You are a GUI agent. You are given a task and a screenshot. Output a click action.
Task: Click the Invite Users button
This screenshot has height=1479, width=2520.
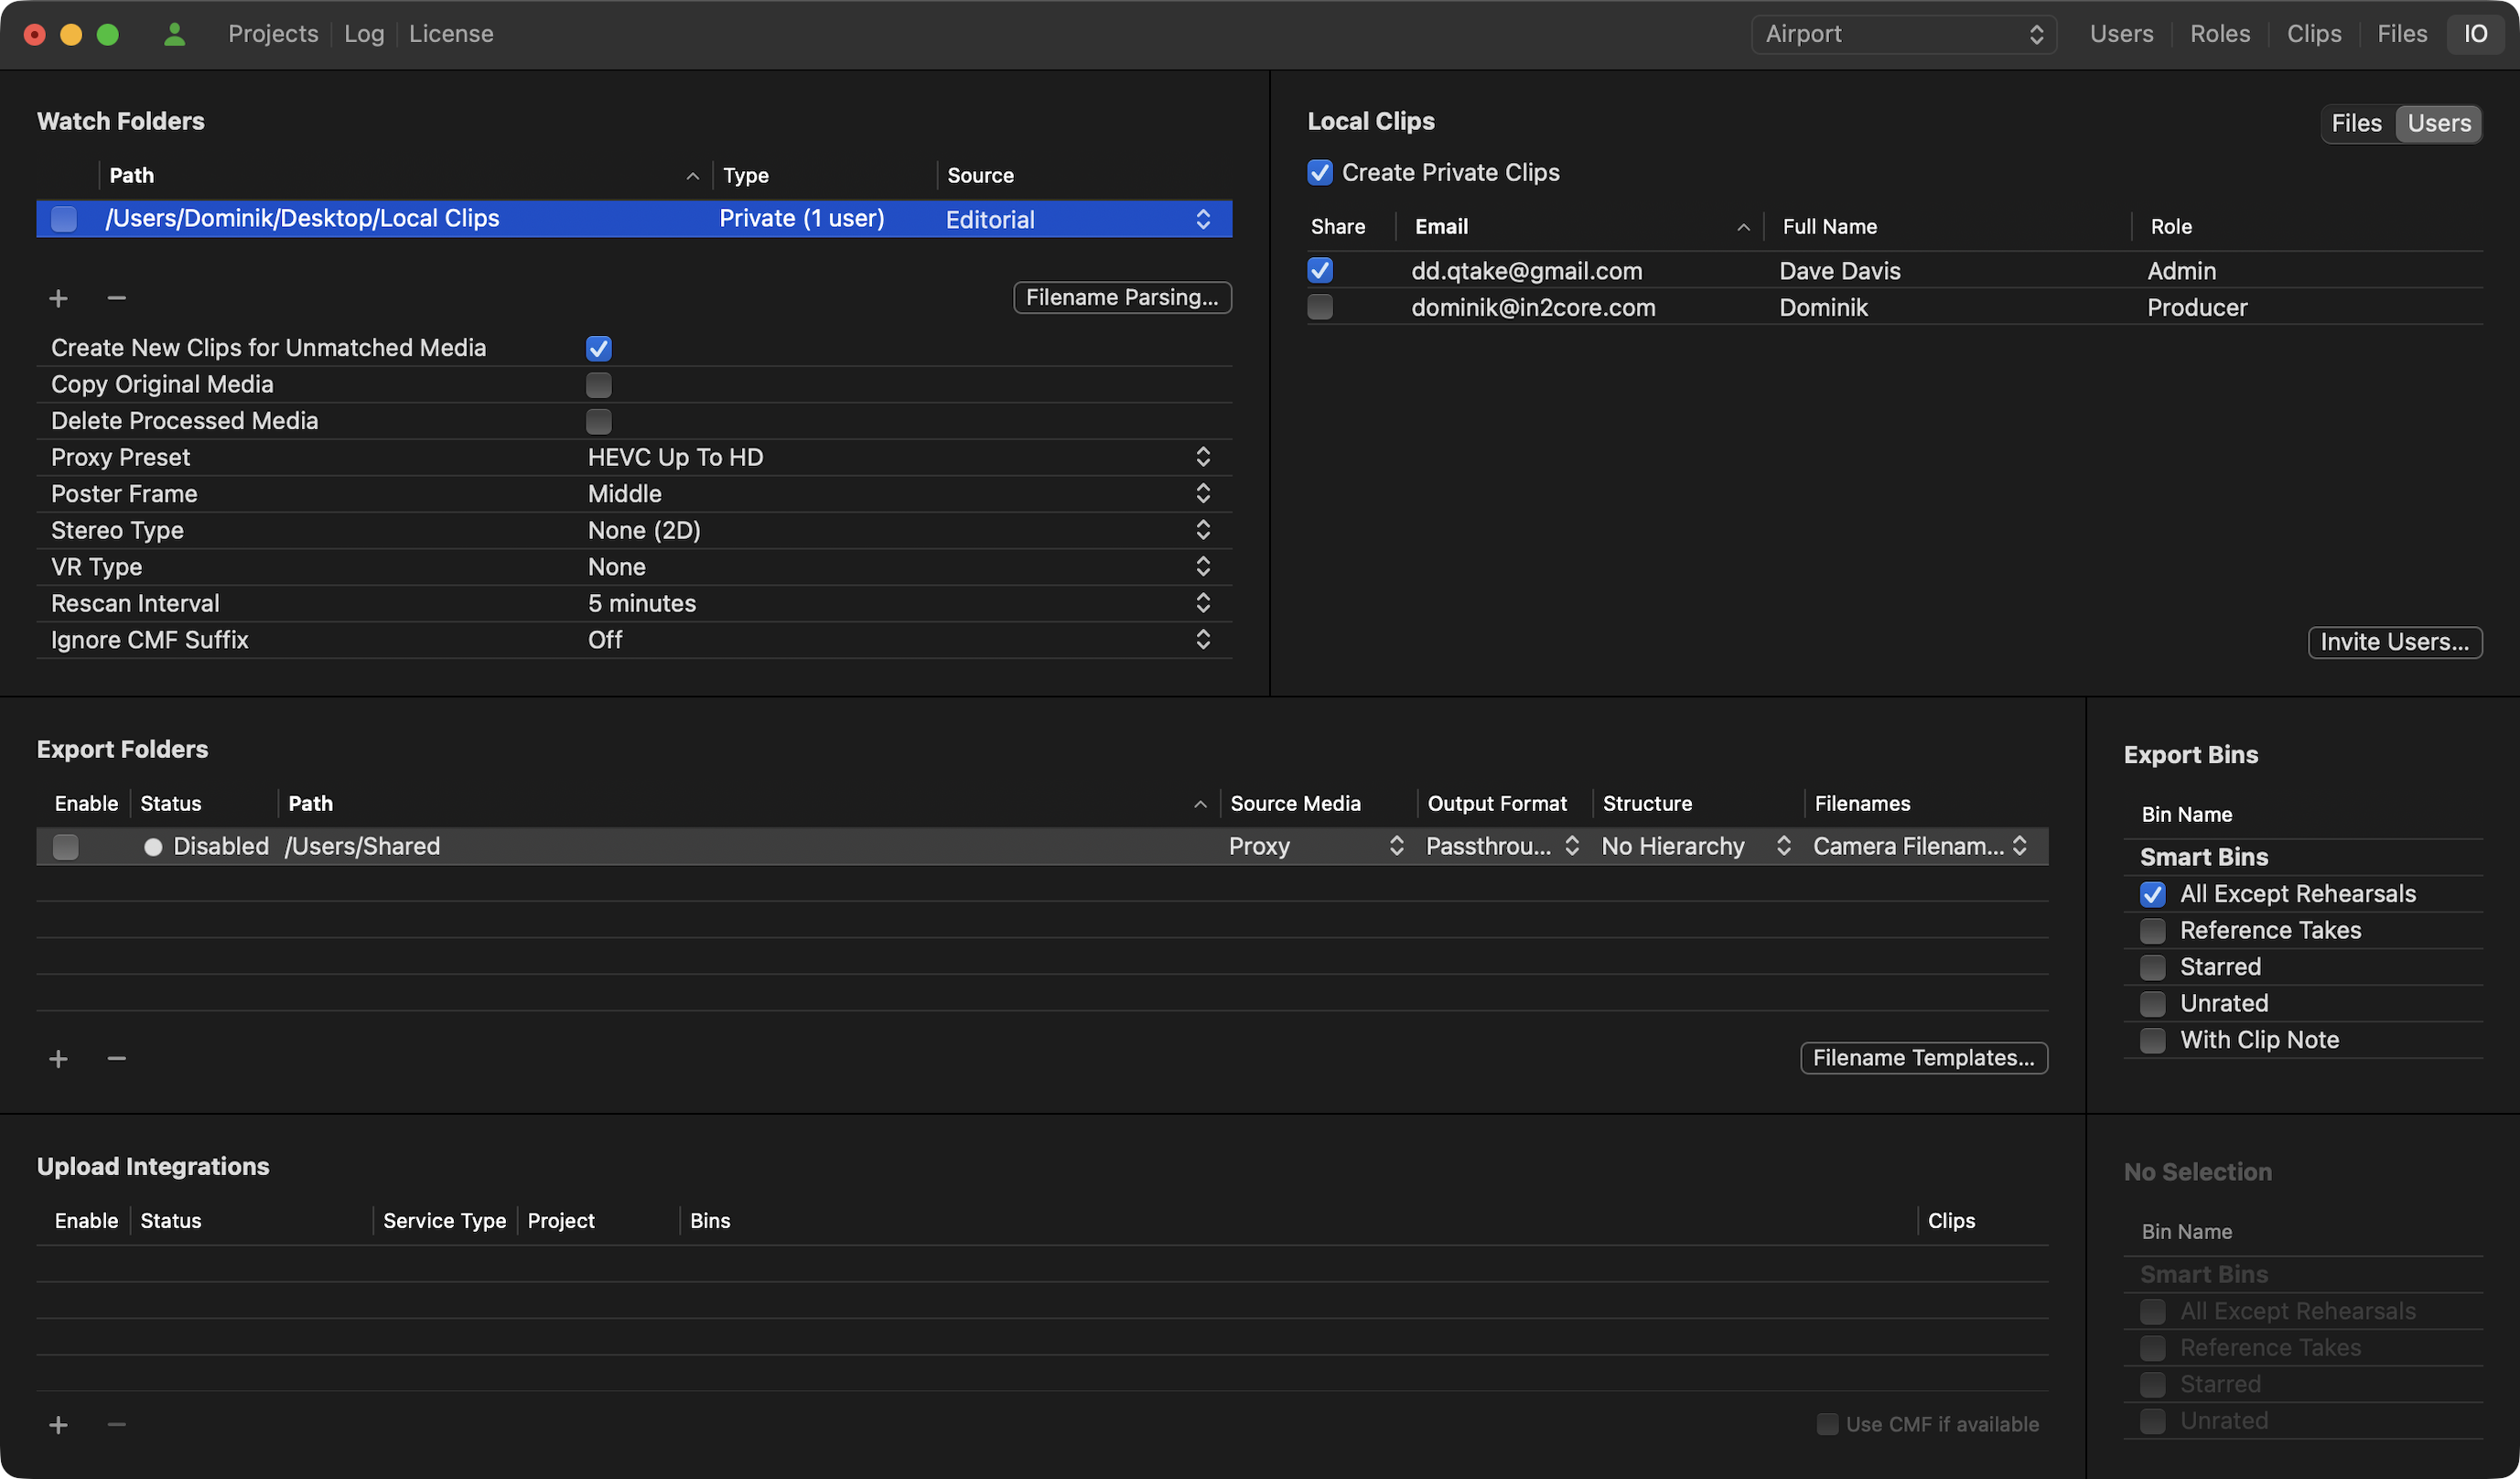[2394, 642]
